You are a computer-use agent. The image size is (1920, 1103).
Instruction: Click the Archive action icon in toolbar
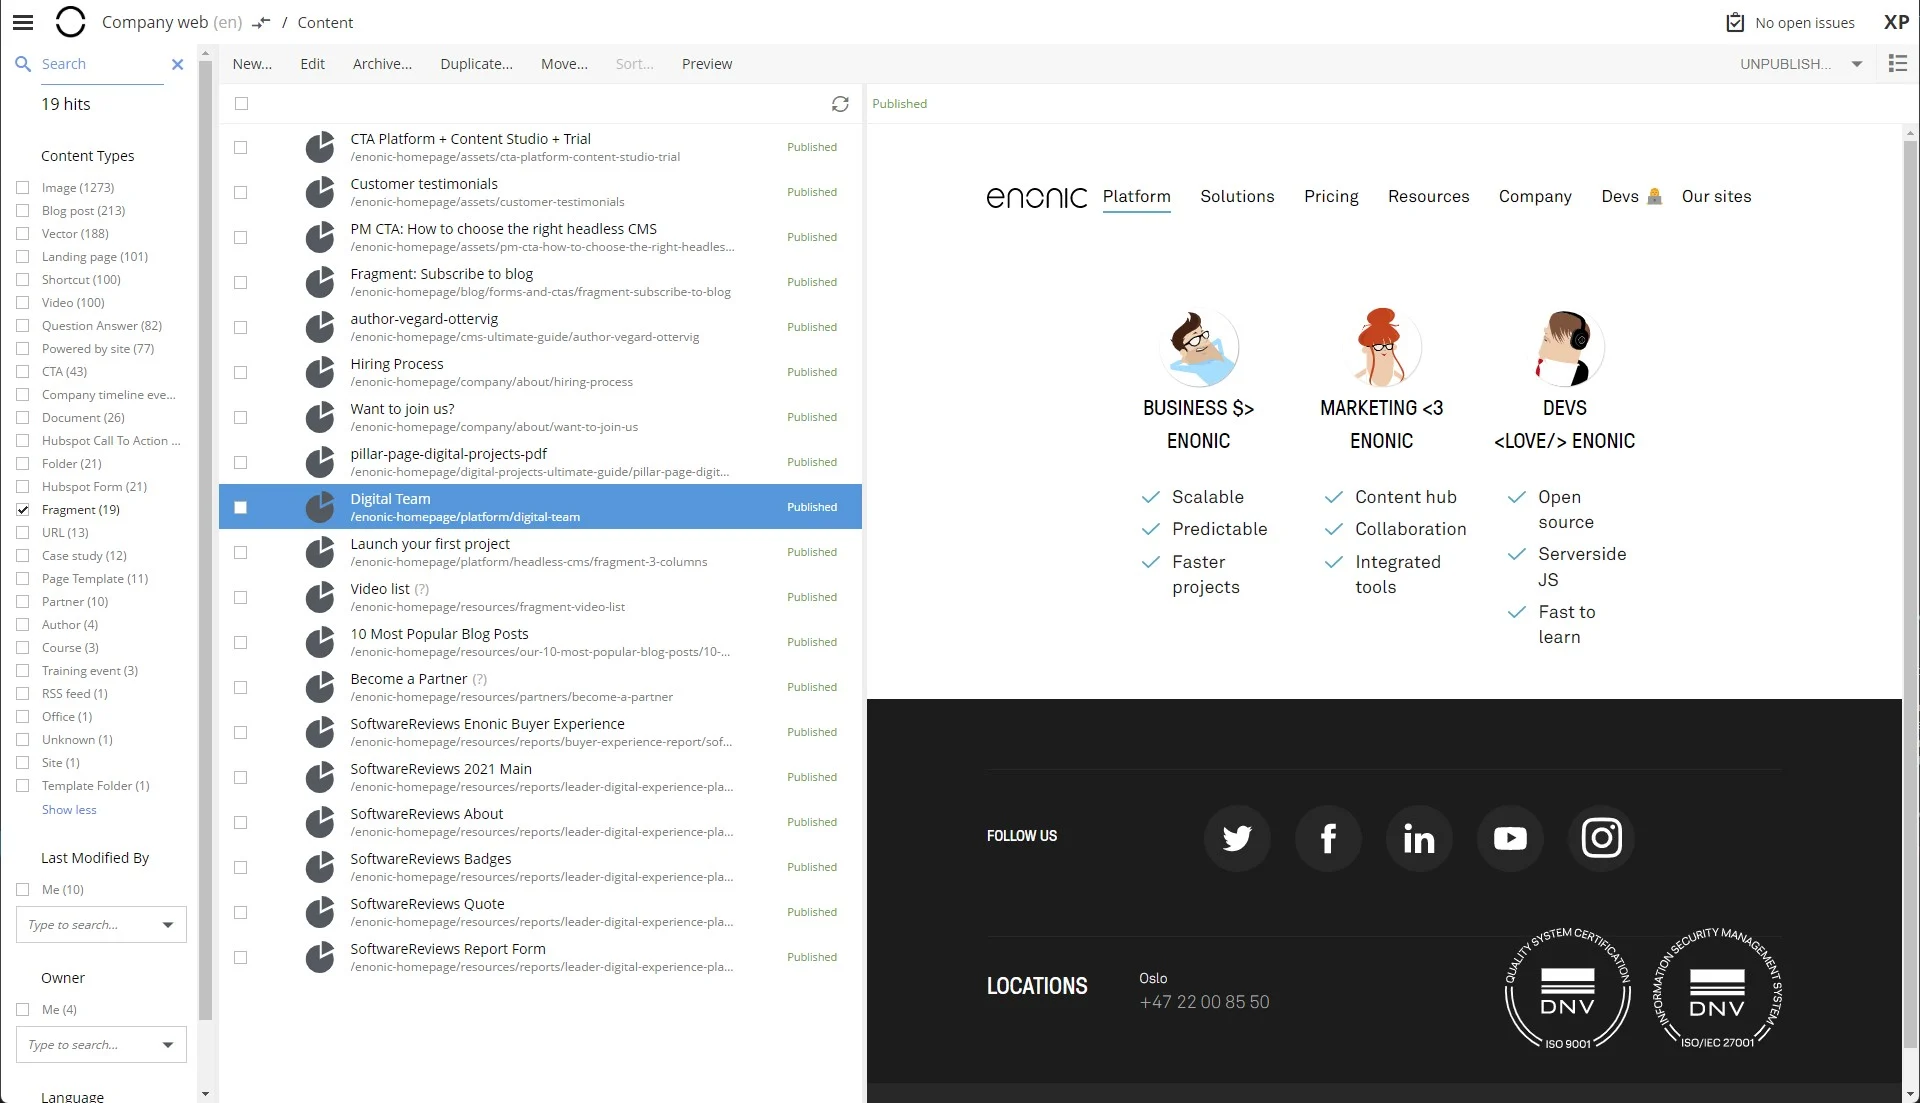coord(381,63)
